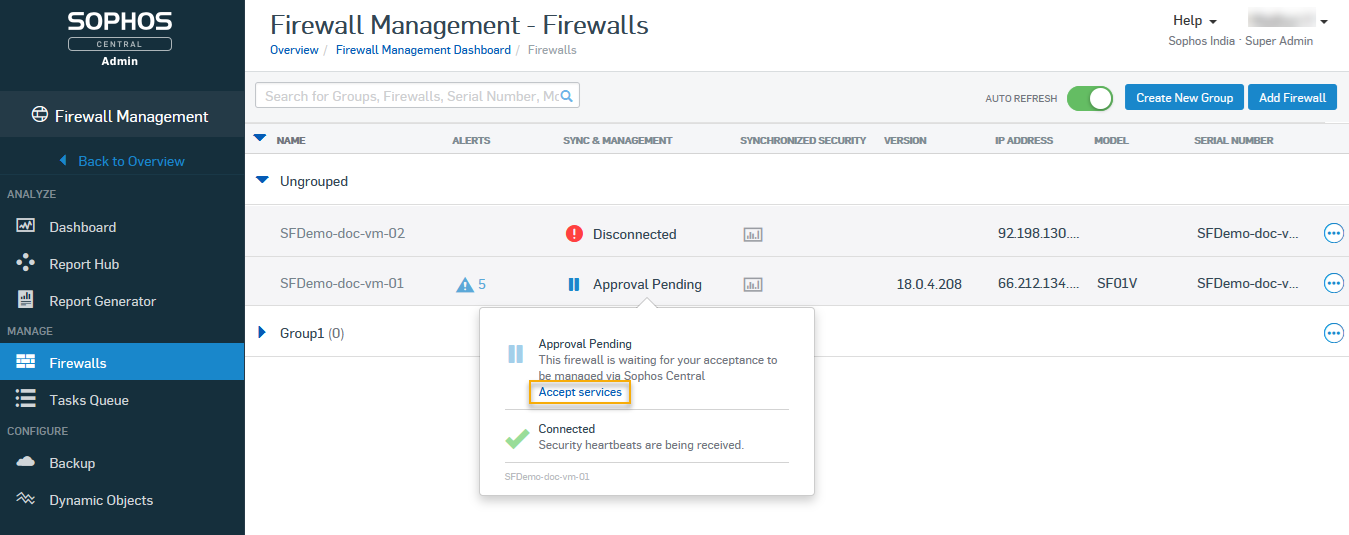Expand the Group1 firewall group
The width and height of the screenshot is (1349, 535).
(x=263, y=332)
